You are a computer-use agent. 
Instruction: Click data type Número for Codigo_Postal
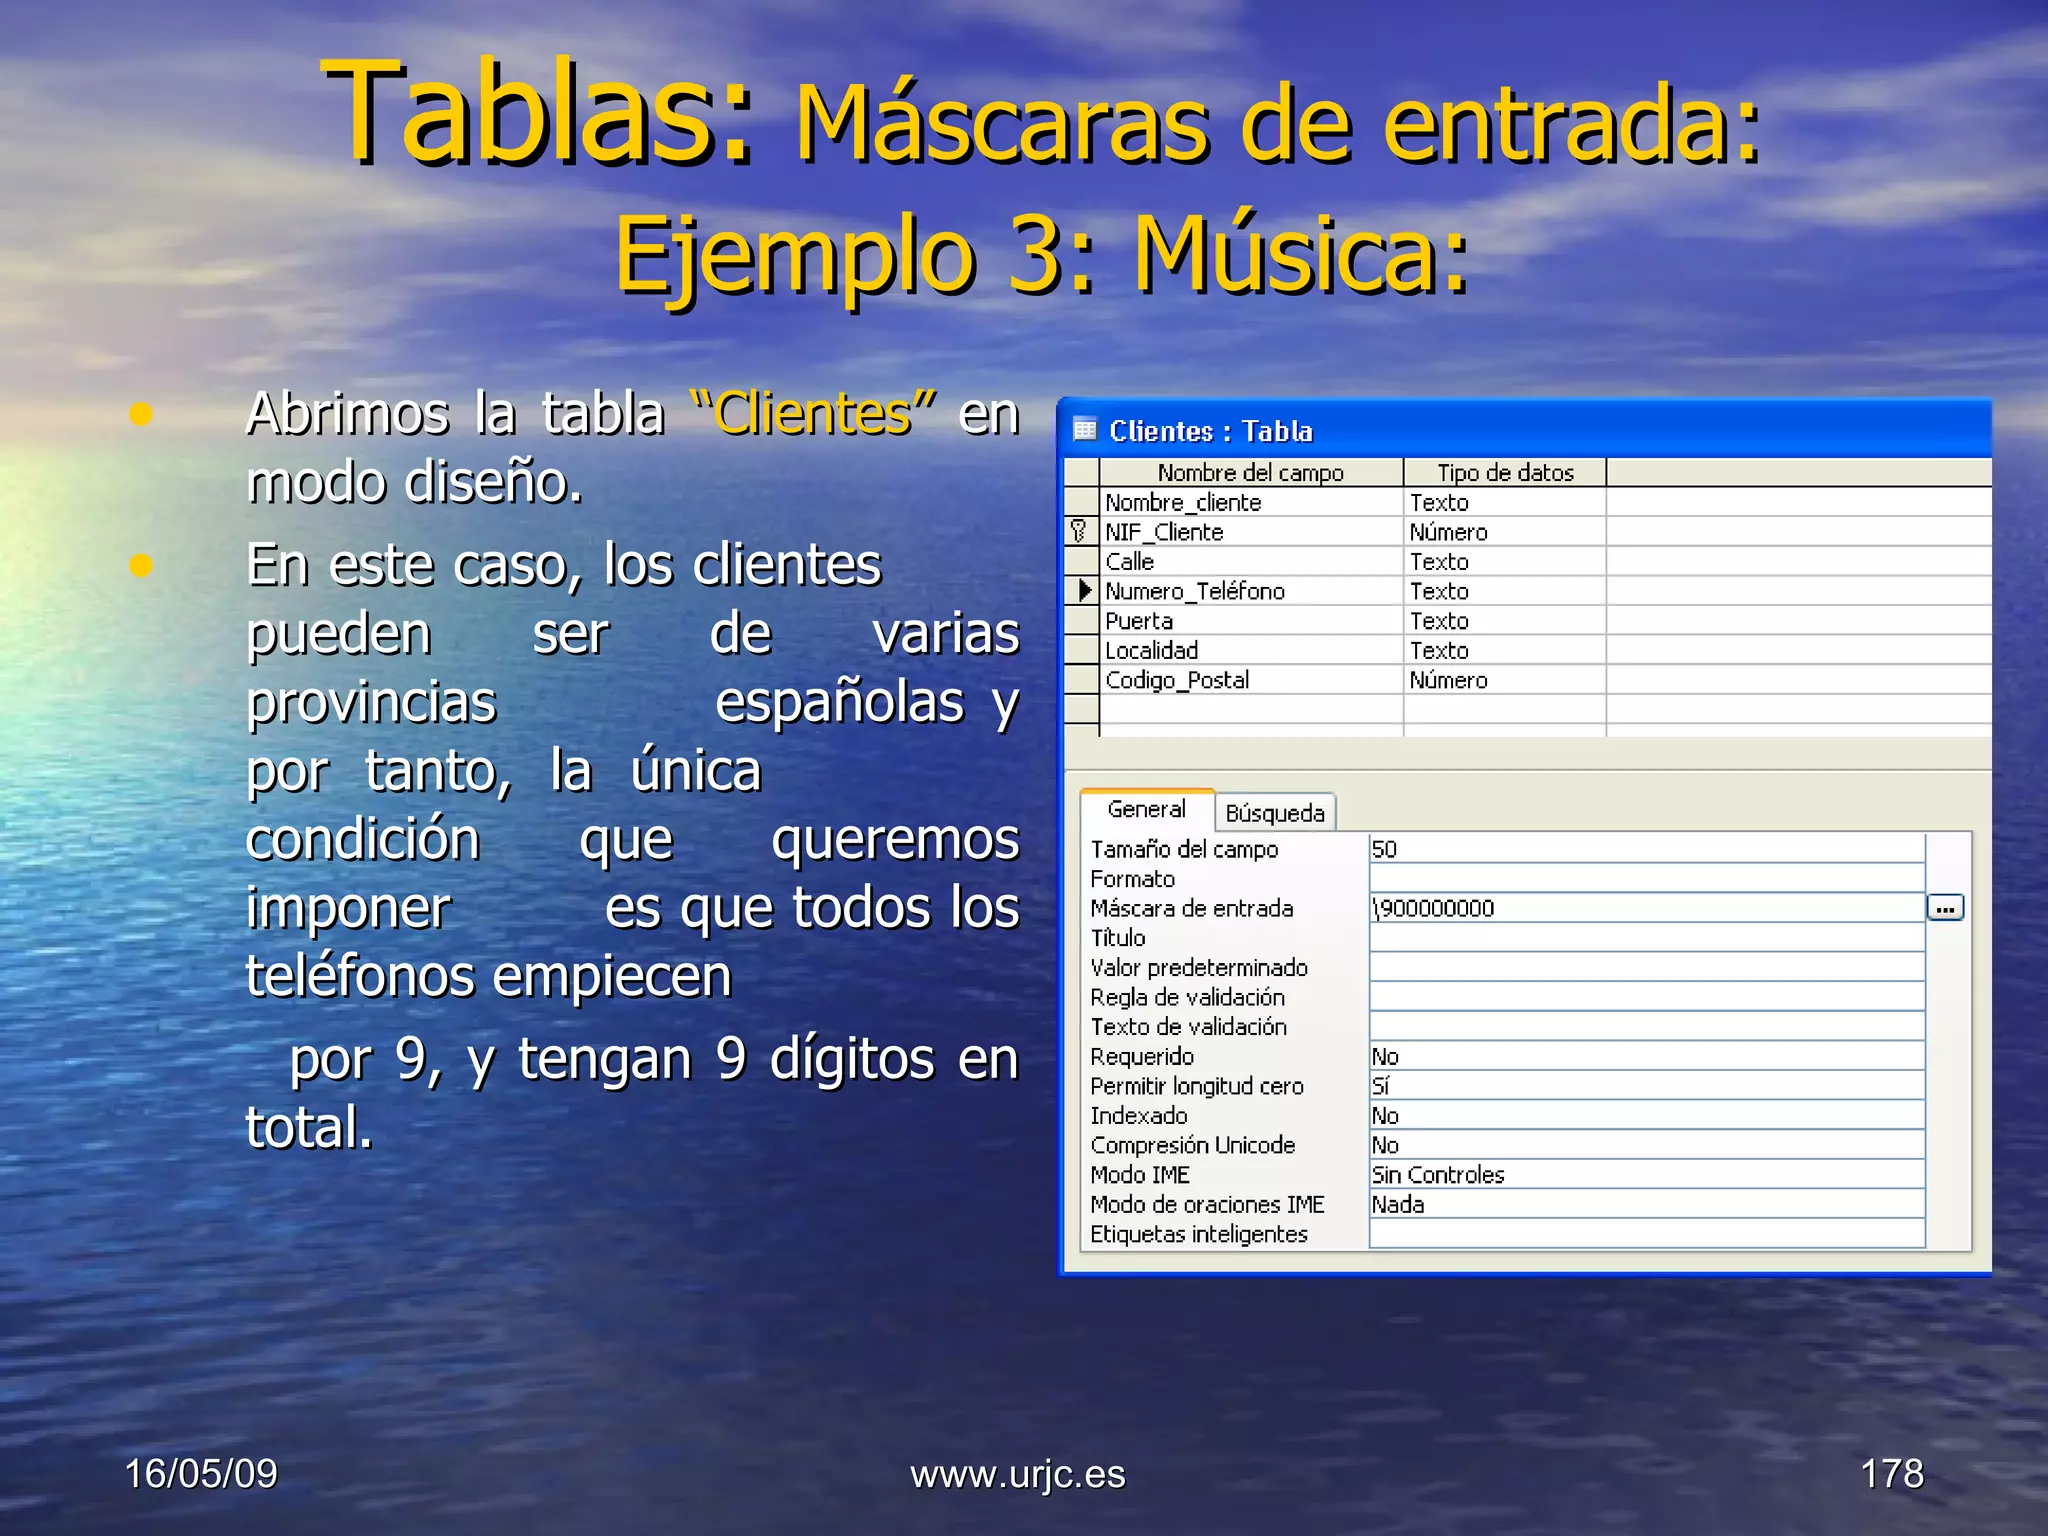[x=1505, y=679]
